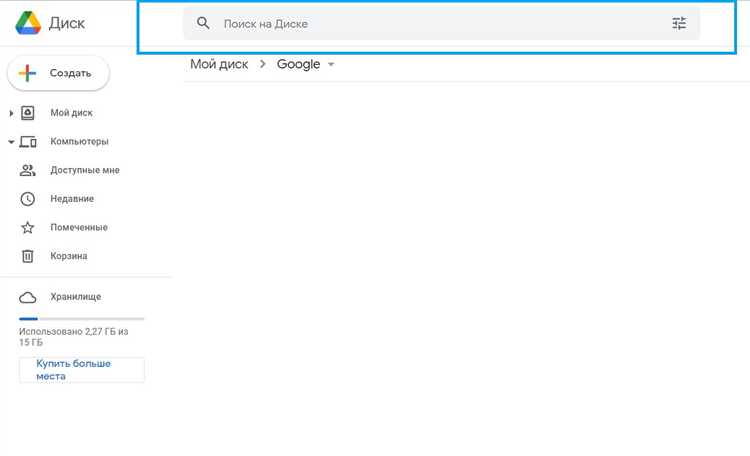The width and height of the screenshot is (750, 456).
Task: Click the Компьютеры devices icon
Action: tap(28, 142)
